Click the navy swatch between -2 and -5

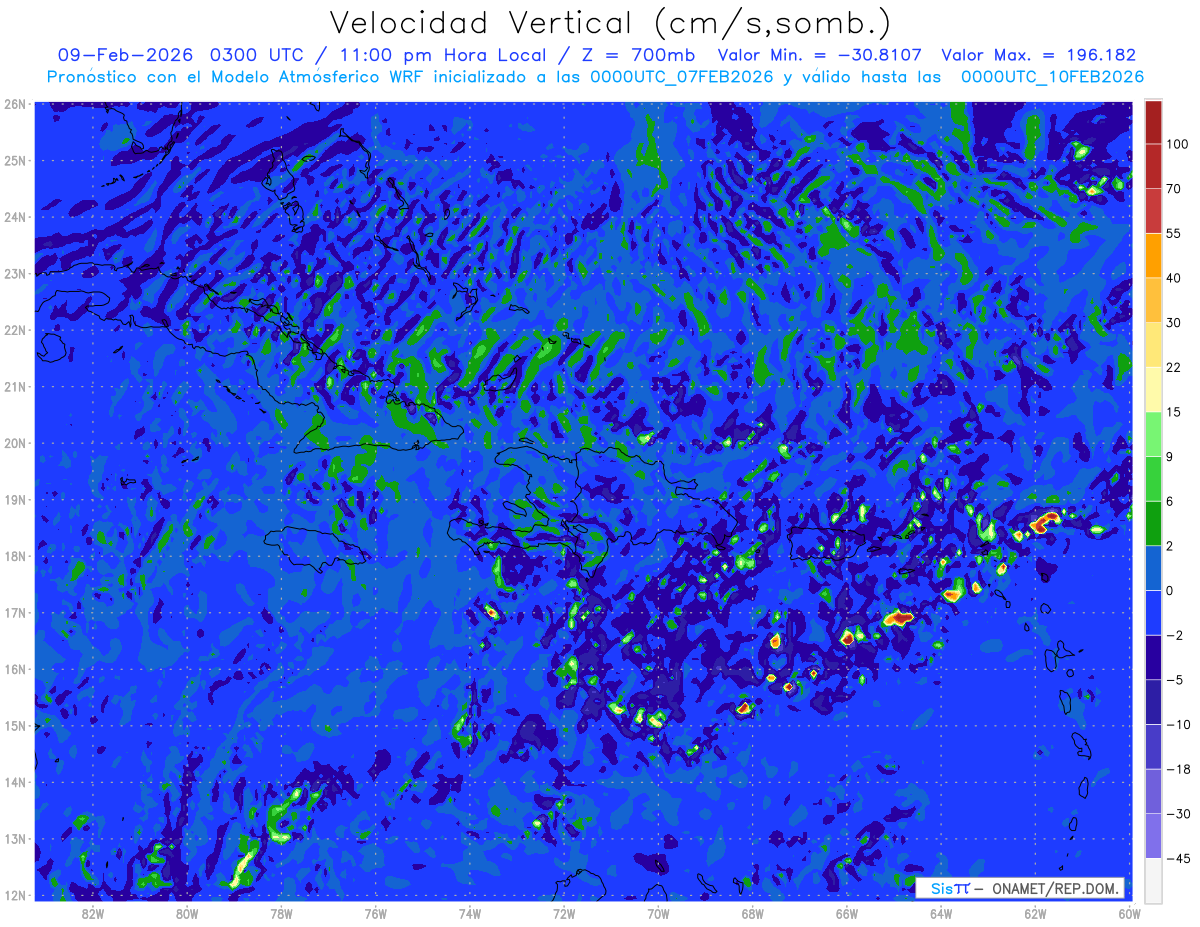pyautogui.click(x=1154, y=657)
